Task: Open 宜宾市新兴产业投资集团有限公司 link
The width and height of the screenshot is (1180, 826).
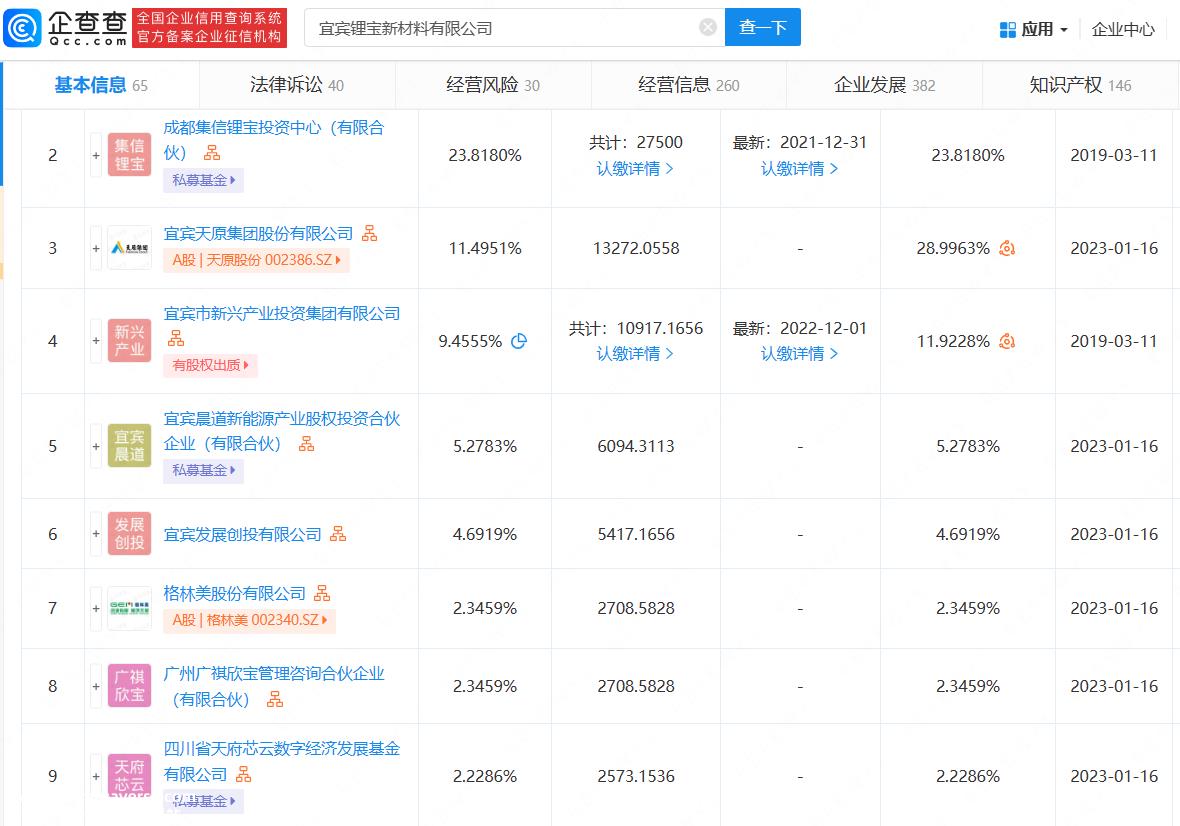Action: click(x=281, y=313)
